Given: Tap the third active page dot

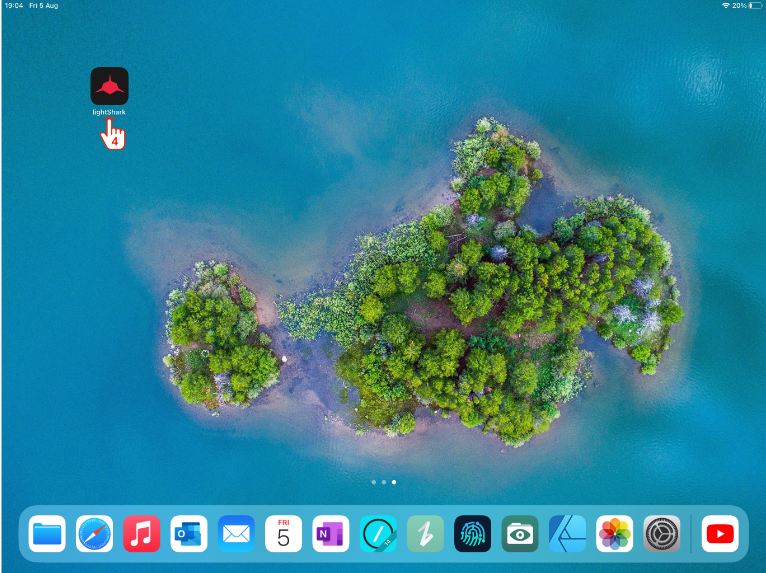Looking at the screenshot, I should 394,482.
